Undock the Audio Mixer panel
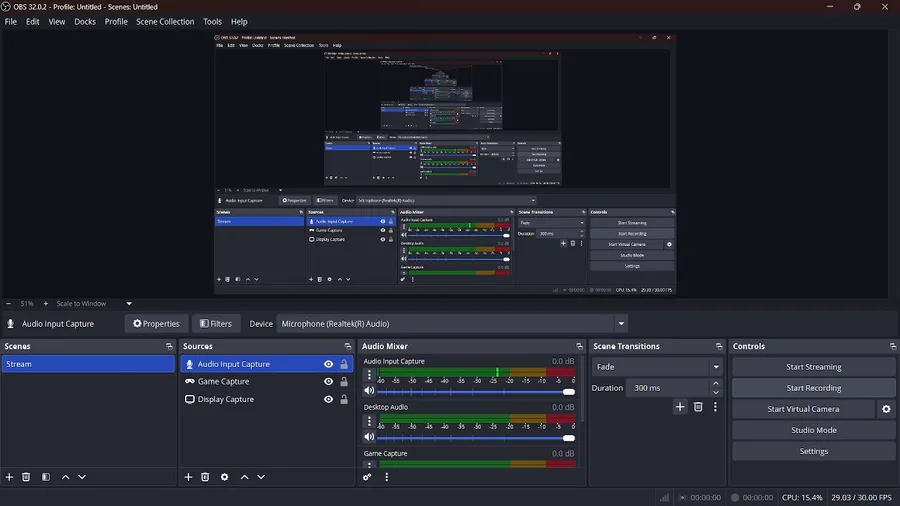This screenshot has width=900, height=506. tap(580, 347)
